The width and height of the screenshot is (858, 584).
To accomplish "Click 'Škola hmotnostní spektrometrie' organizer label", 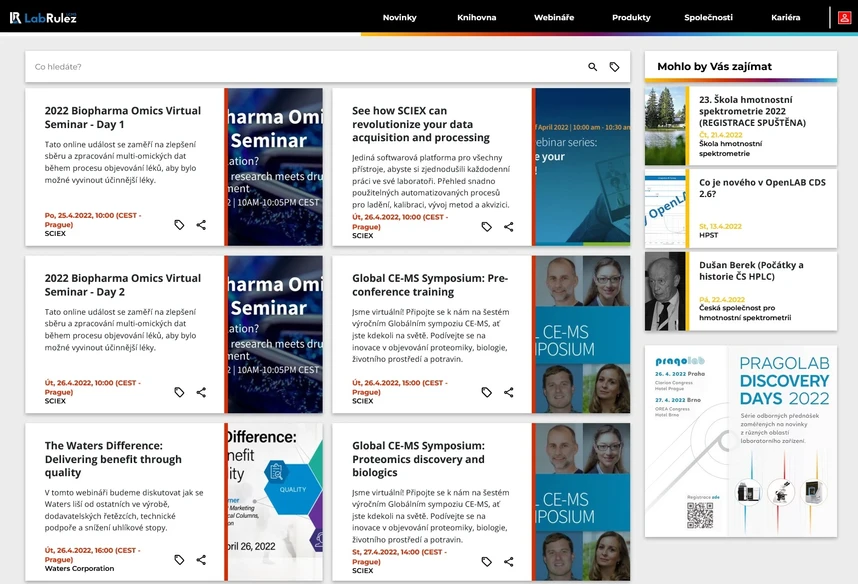I will tap(730, 148).
